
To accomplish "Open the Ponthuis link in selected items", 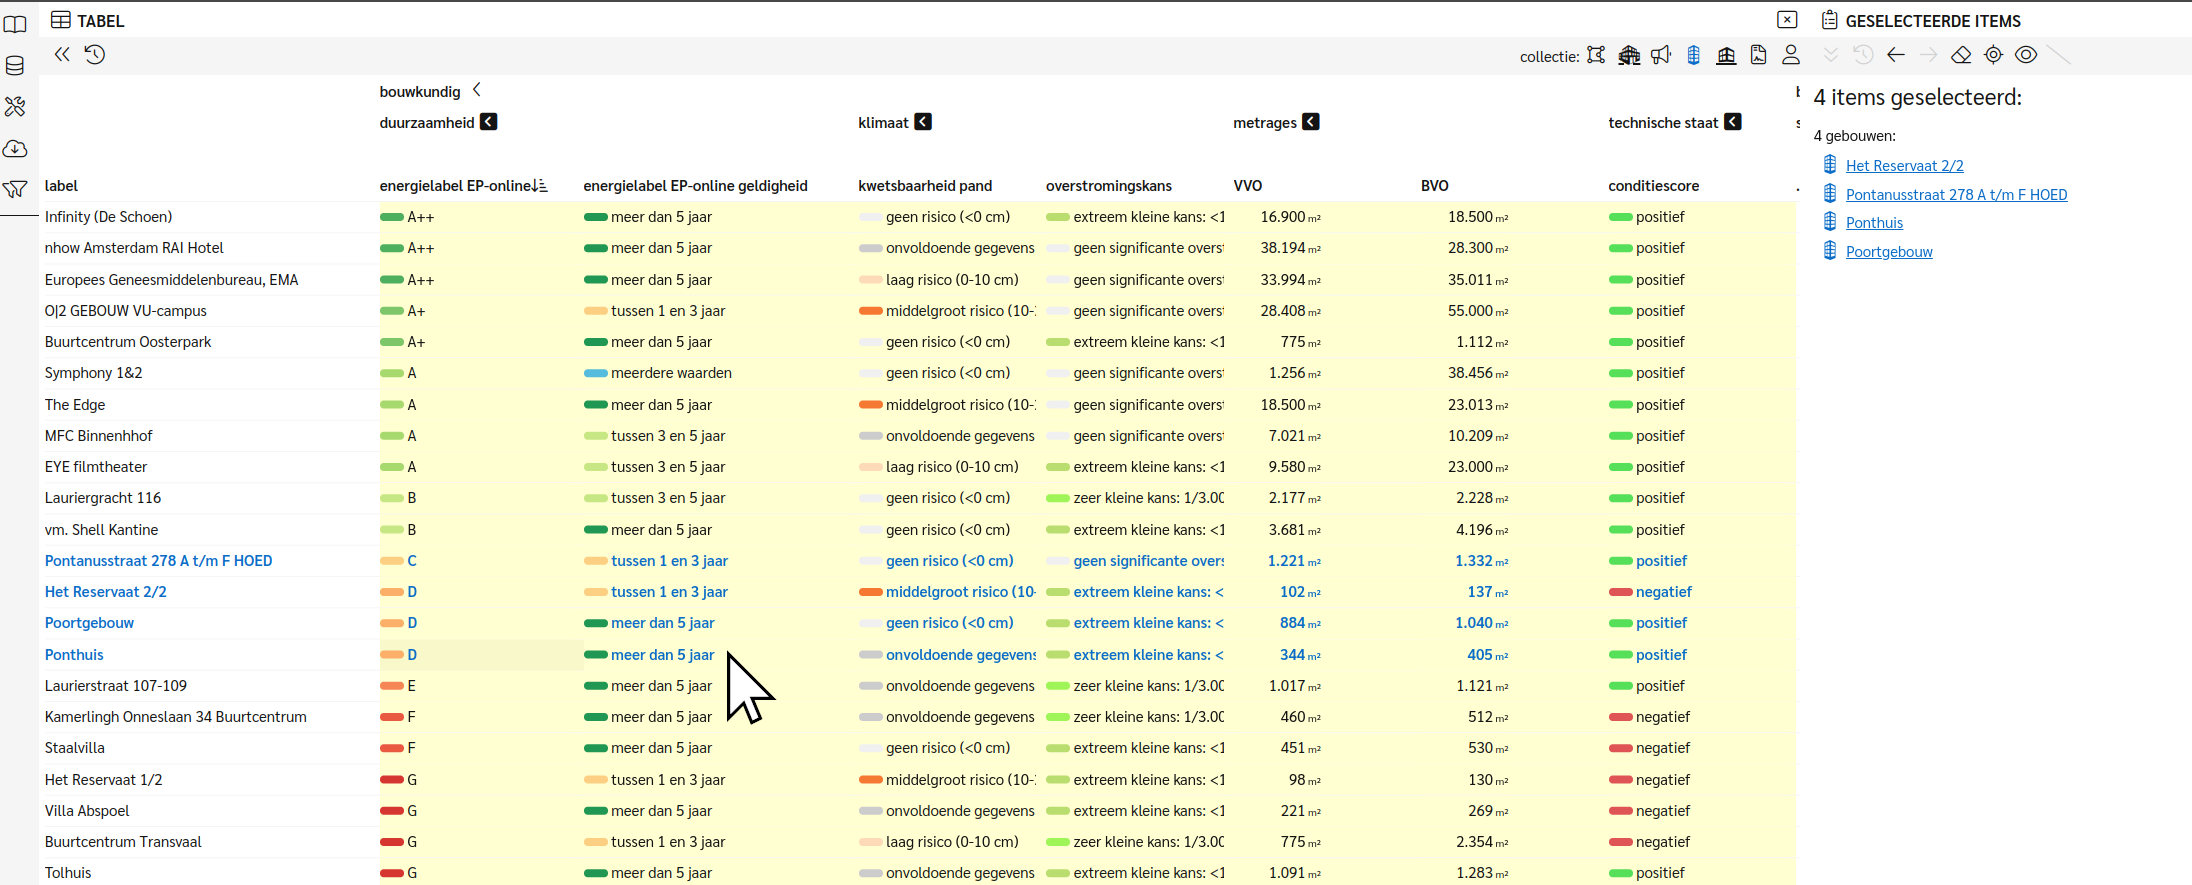I will 1874,223.
